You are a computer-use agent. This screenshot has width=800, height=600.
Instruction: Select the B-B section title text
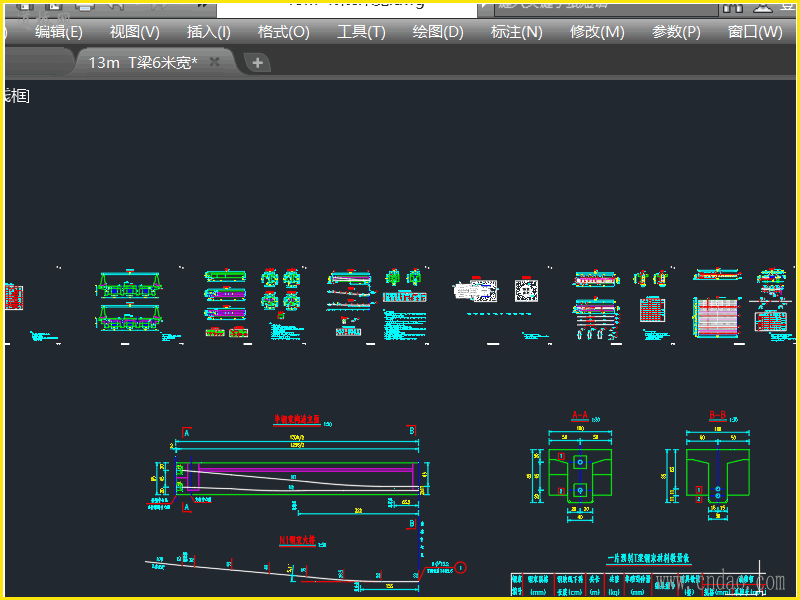(718, 416)
